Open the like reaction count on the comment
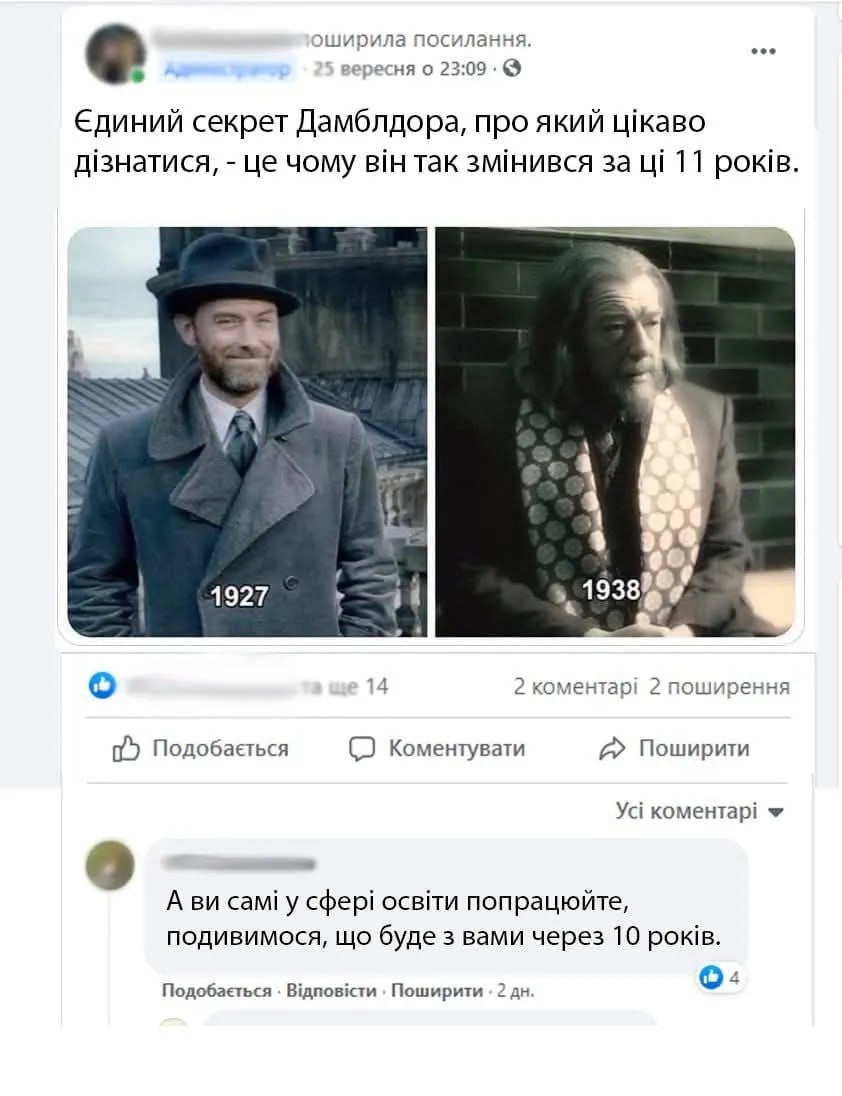The width and height of the screenshot is (842, 1096). point(719,977)
